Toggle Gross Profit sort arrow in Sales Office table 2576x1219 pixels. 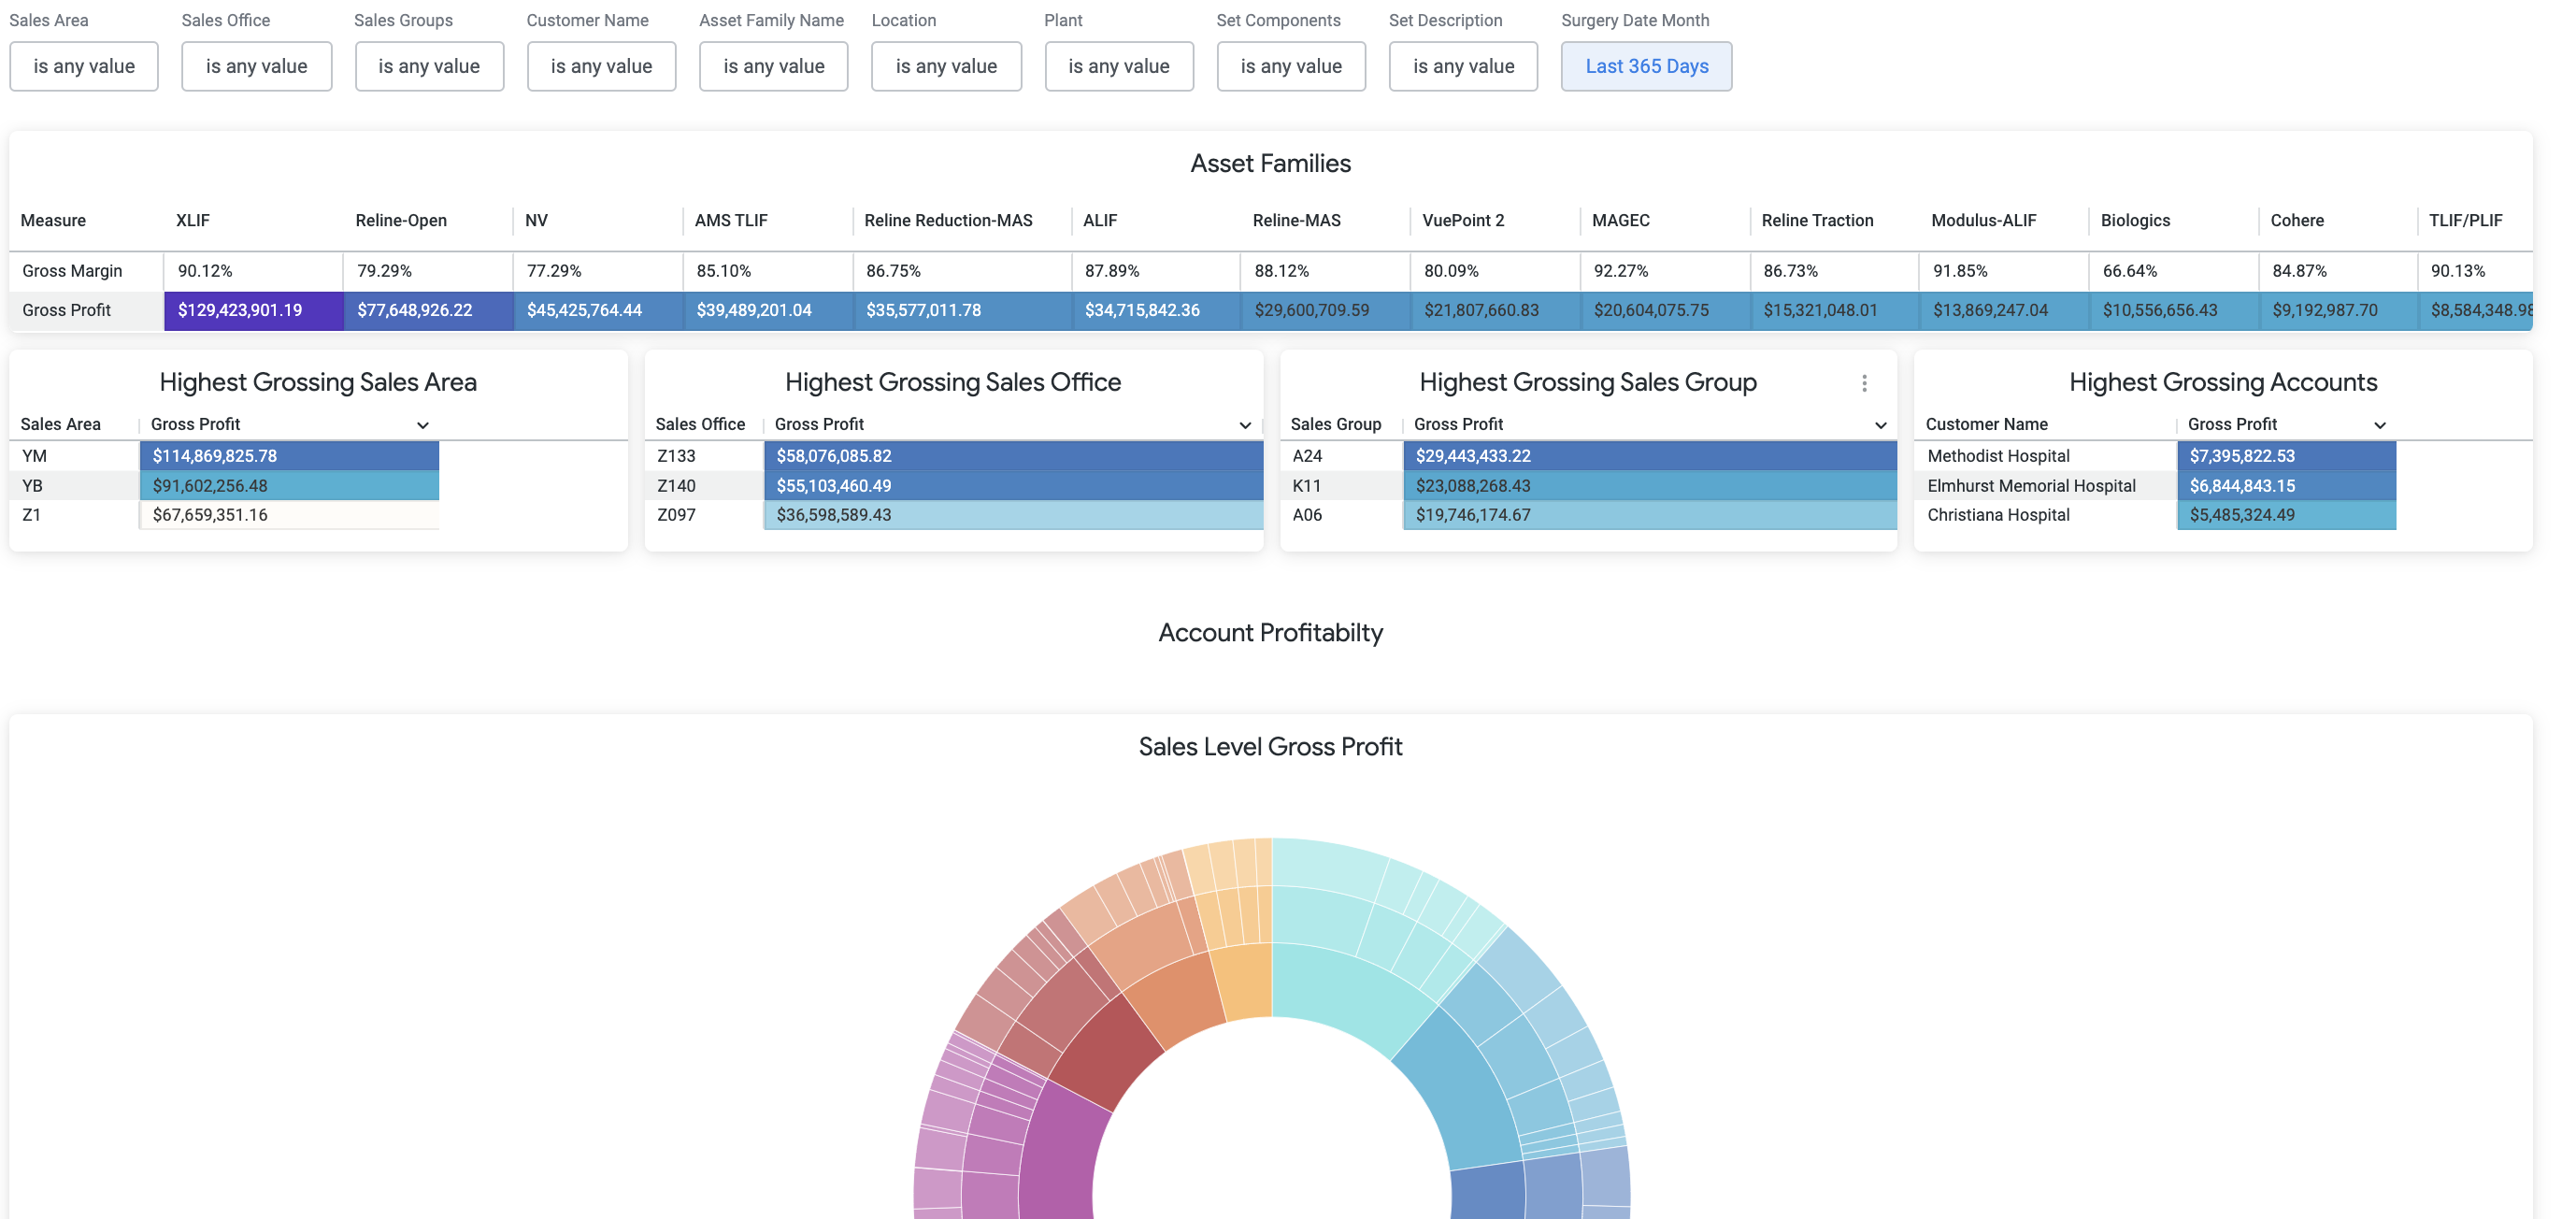tap(1245, 425)
